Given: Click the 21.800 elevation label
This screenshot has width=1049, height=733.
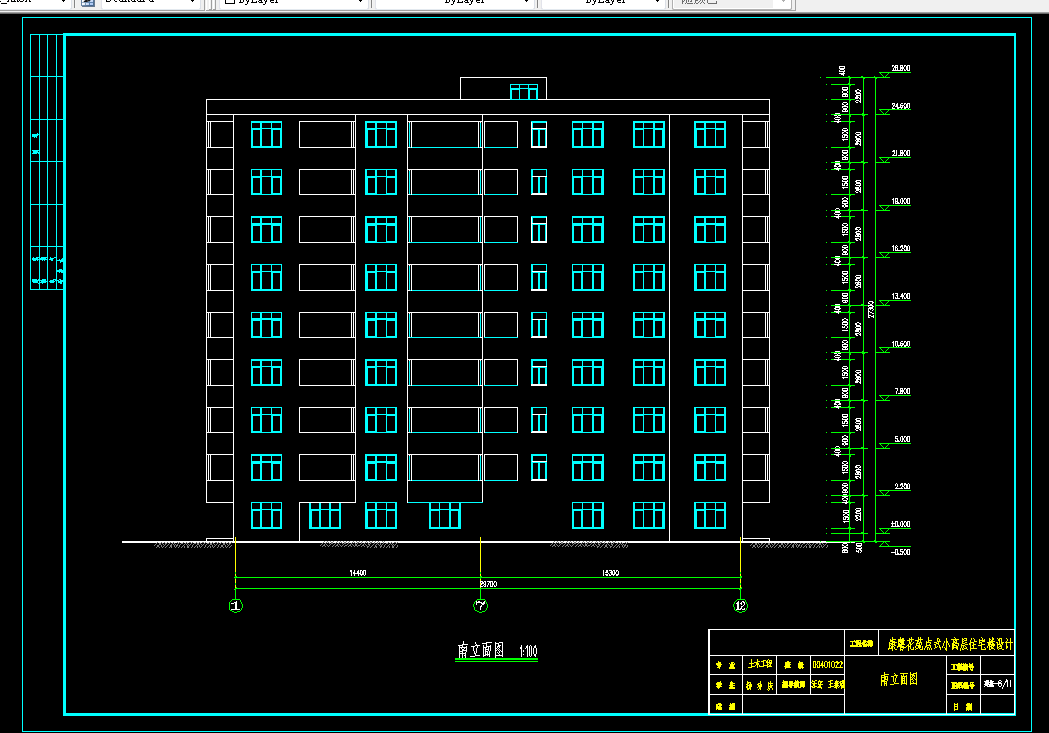Looking at the screenshot, I should 900,154.
